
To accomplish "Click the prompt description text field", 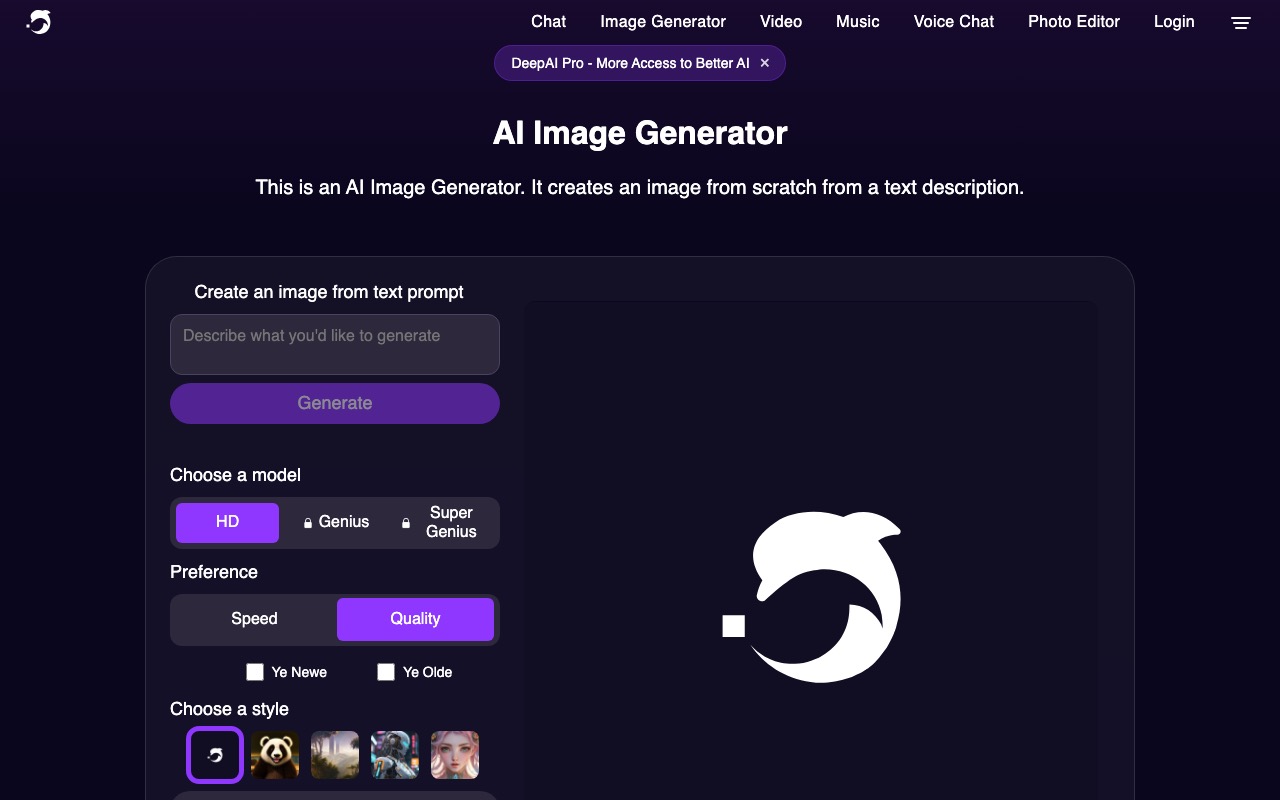I will click(x=334, y=344).
